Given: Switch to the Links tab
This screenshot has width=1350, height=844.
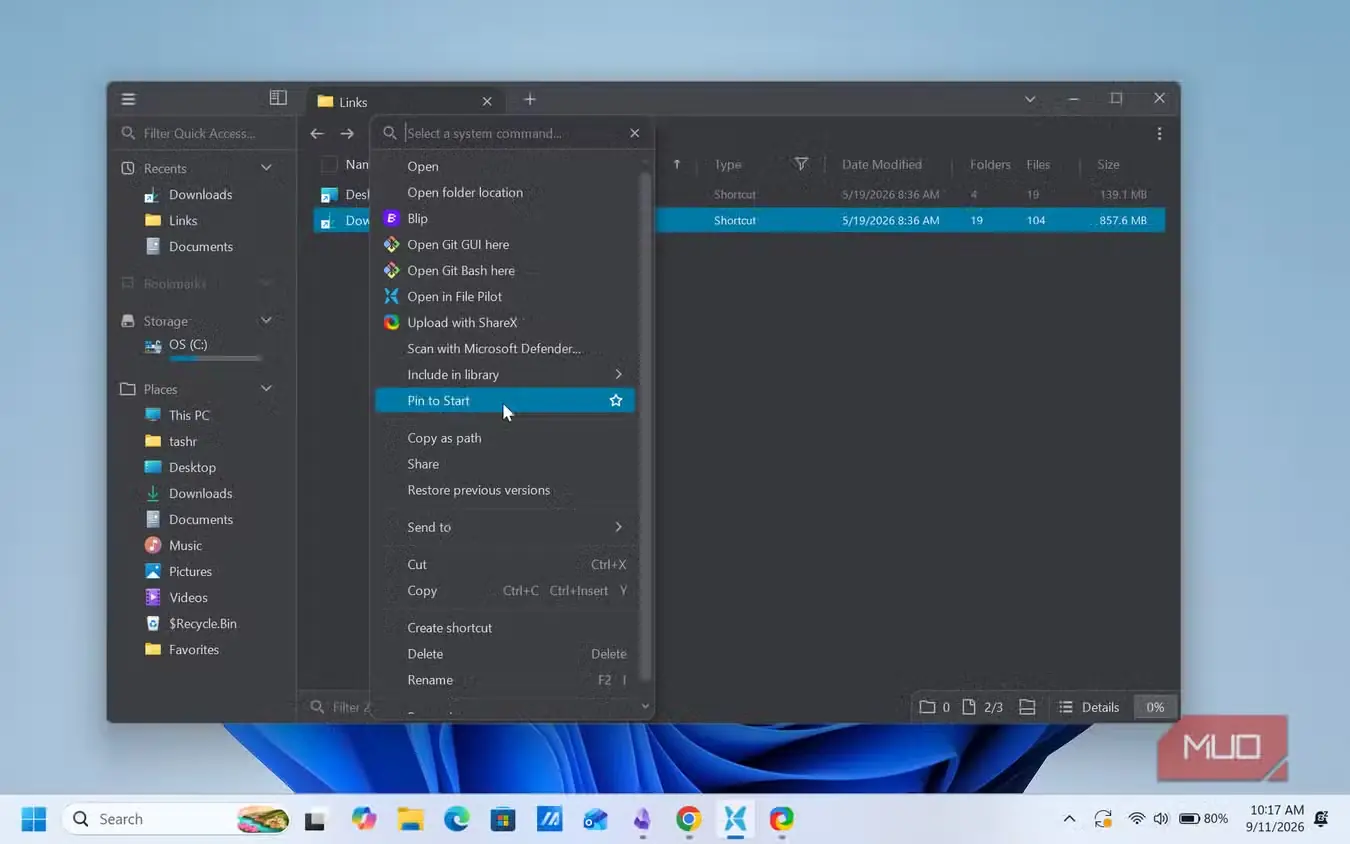Looking at the screenshot, I should 405,101.
